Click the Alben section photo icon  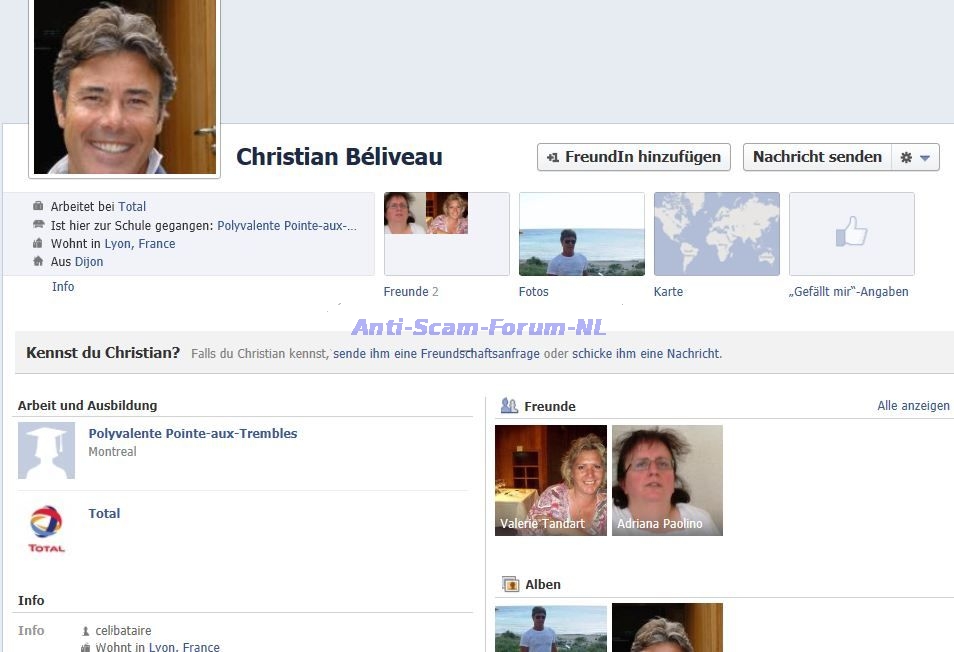point(510,584)
